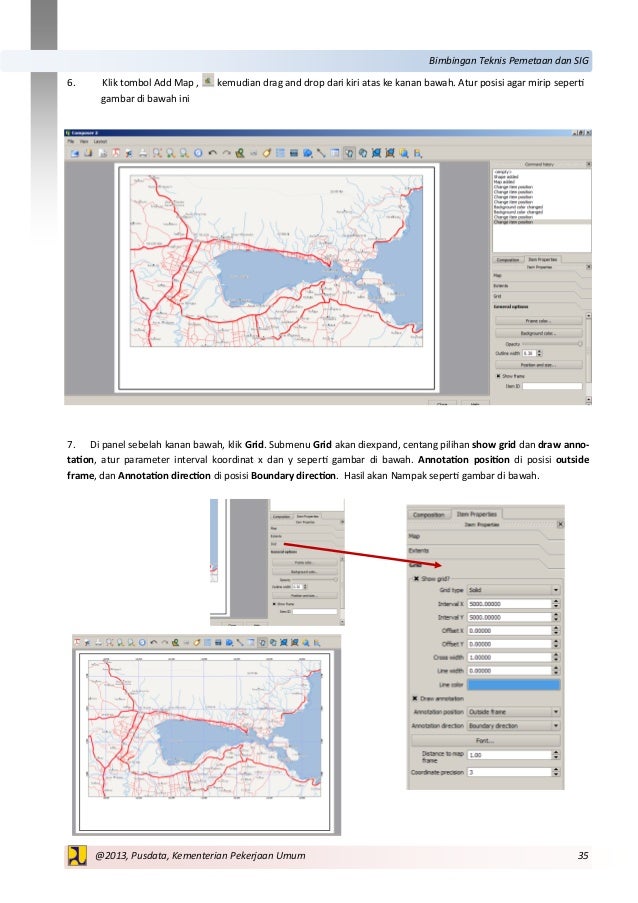Viewport: 638px width, 903px height.
Task: Click Export as SVG icon in top composer toolbar
Action: tap(128, 153)
